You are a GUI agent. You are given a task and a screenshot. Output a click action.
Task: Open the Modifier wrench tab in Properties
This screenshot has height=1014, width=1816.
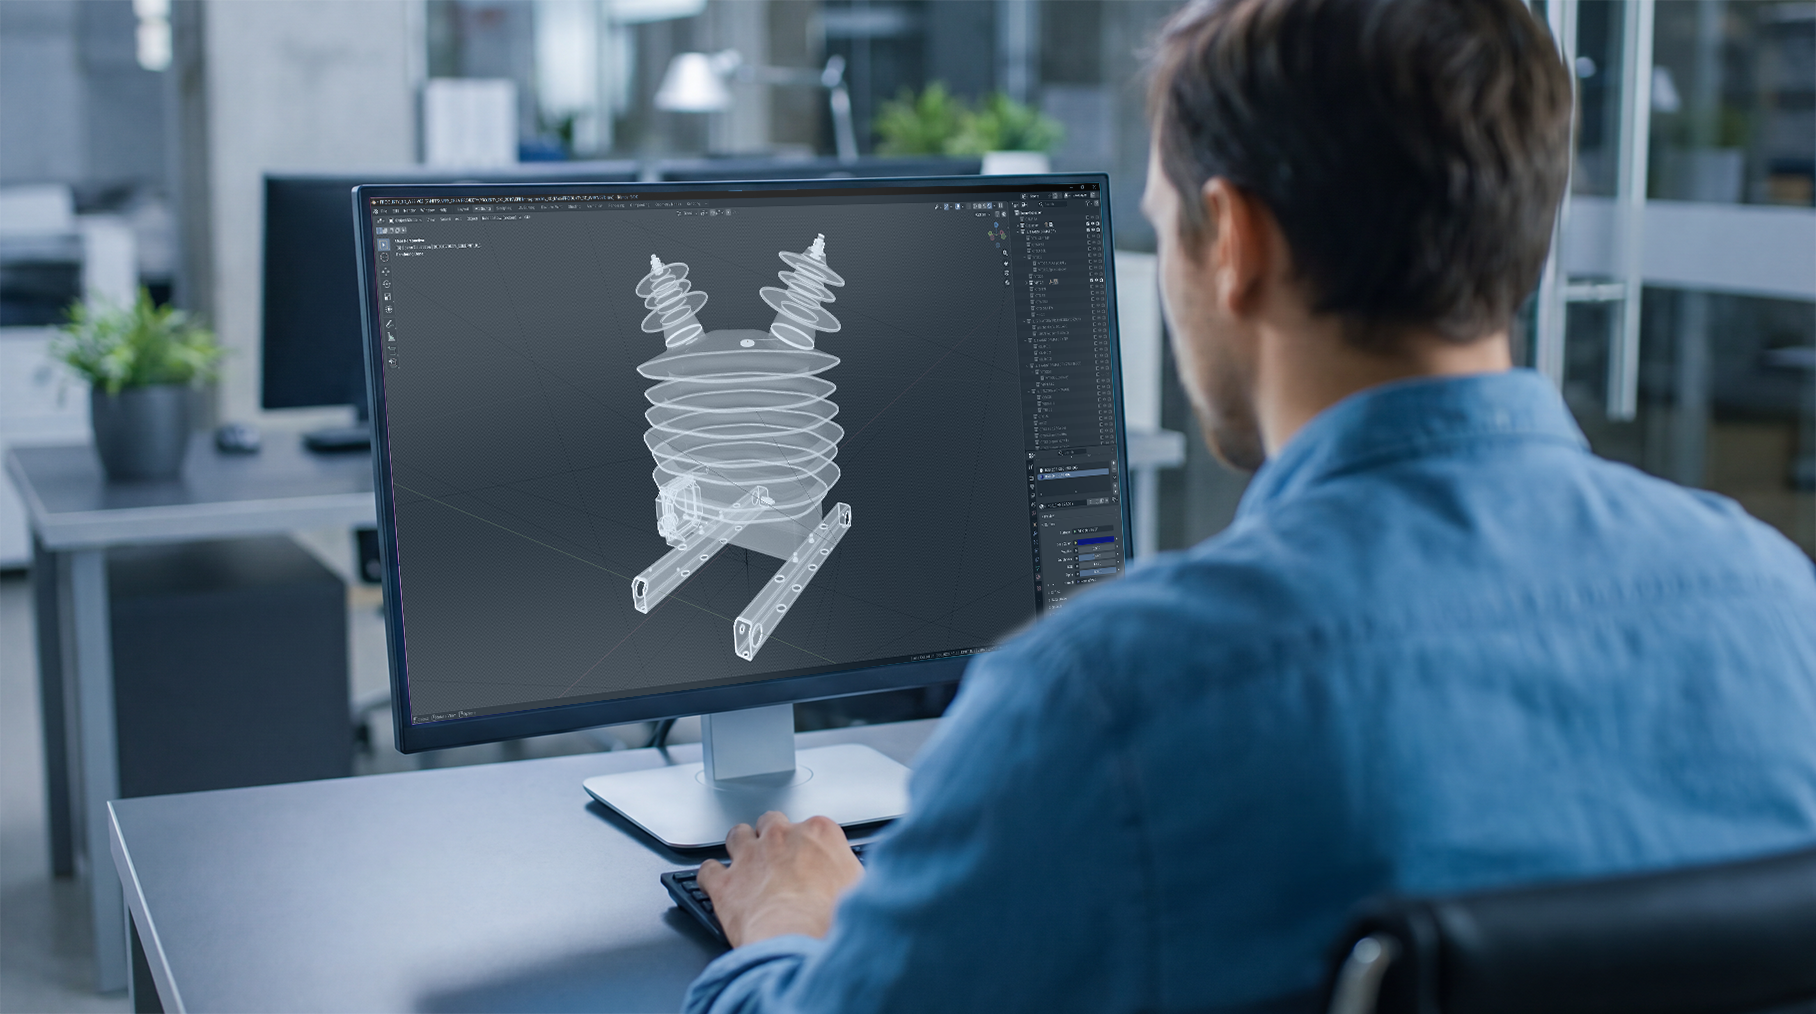pos(1034,532)
